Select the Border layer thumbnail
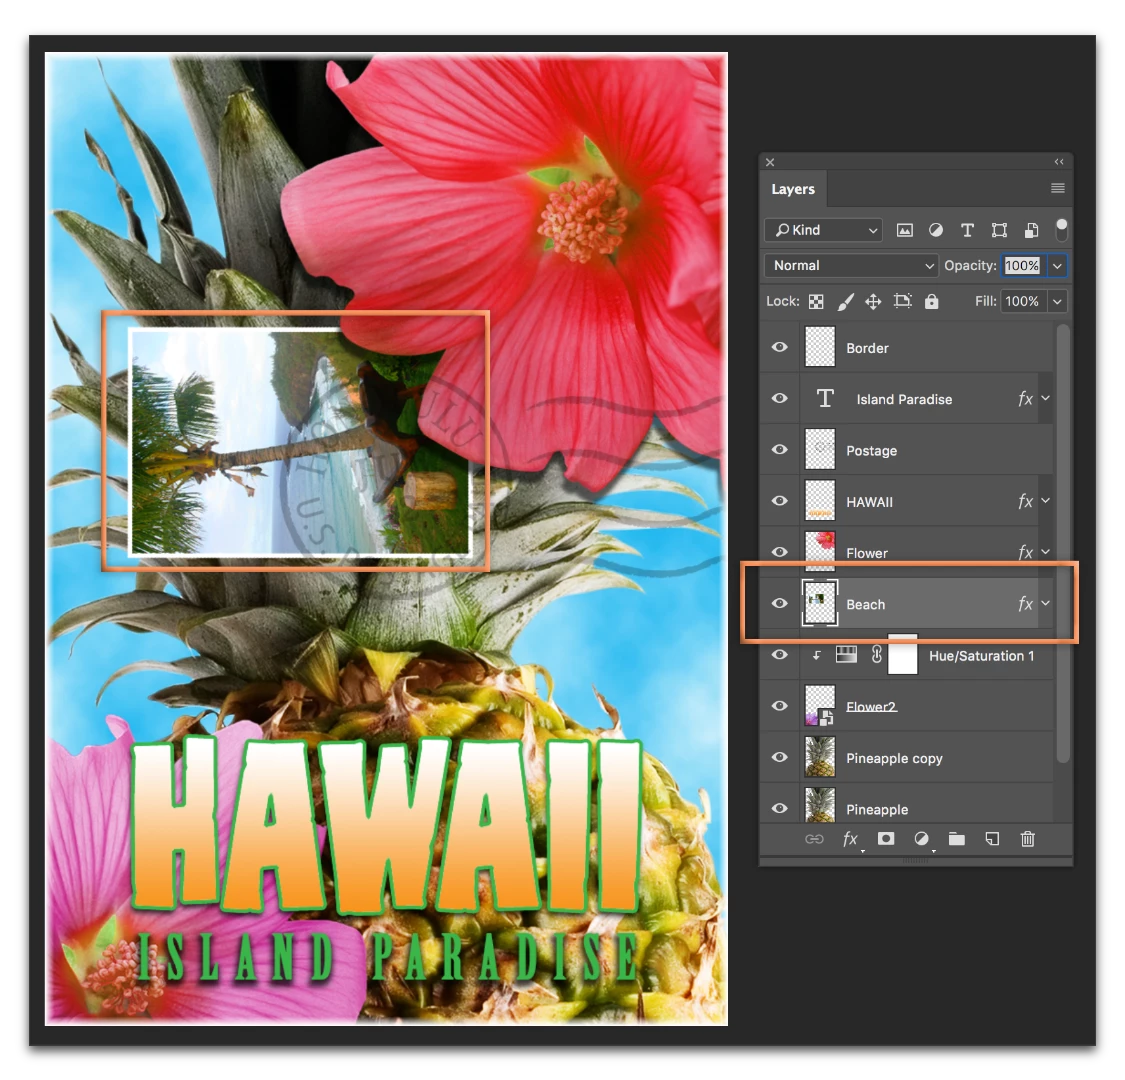 tap(820, 347)
